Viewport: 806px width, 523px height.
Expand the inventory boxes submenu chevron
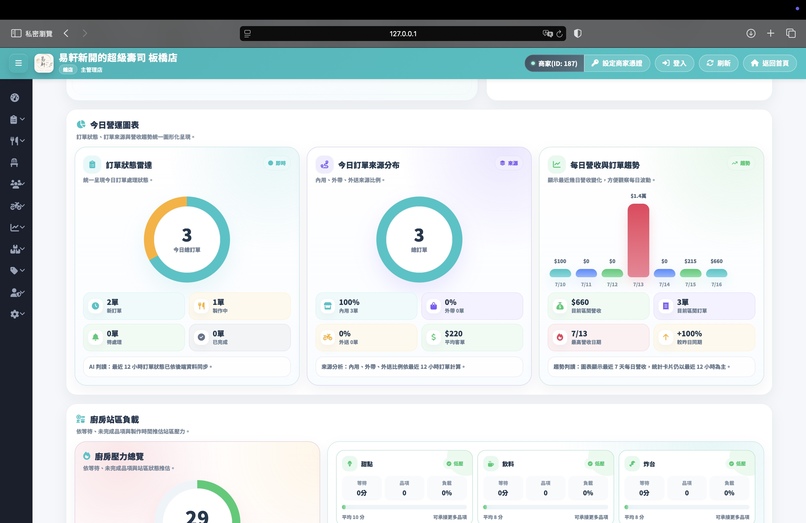23,249
